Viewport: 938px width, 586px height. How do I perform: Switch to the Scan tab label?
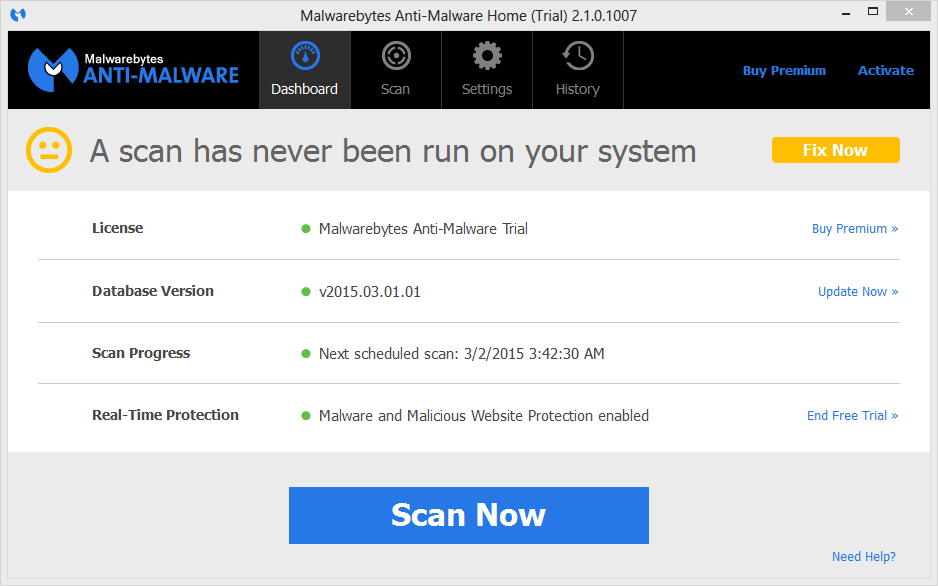coord(395,89)
